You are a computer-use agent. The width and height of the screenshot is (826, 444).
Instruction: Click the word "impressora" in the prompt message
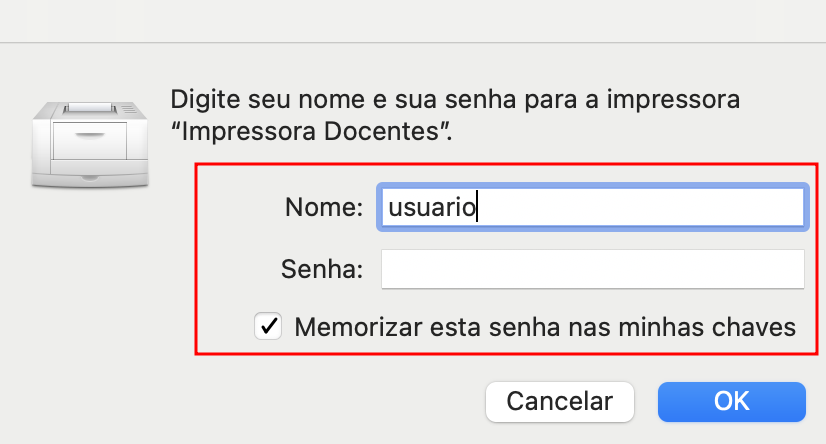coord(673,100)
